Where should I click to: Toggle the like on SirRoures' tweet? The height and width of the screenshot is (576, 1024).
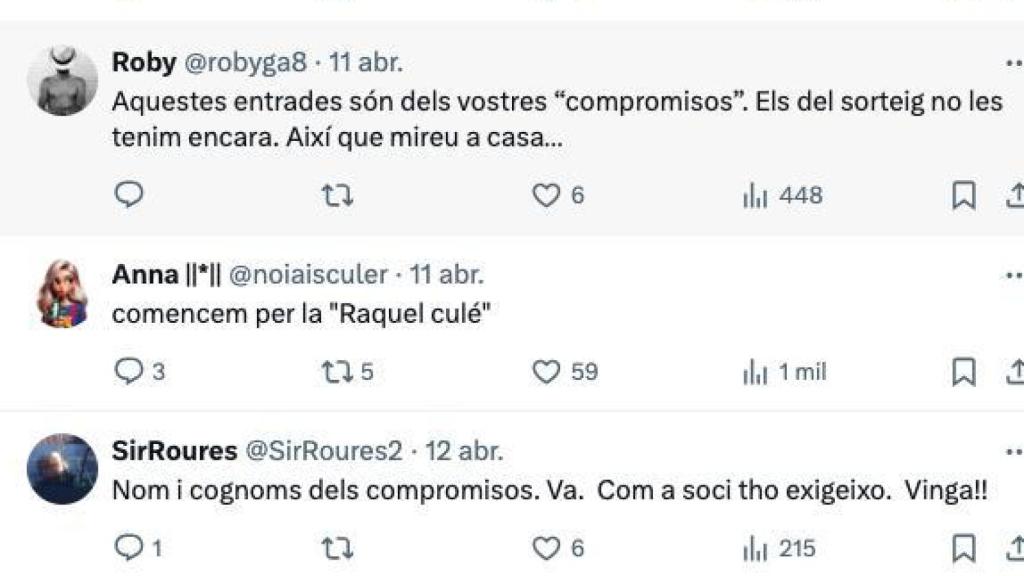click(546, 546)
